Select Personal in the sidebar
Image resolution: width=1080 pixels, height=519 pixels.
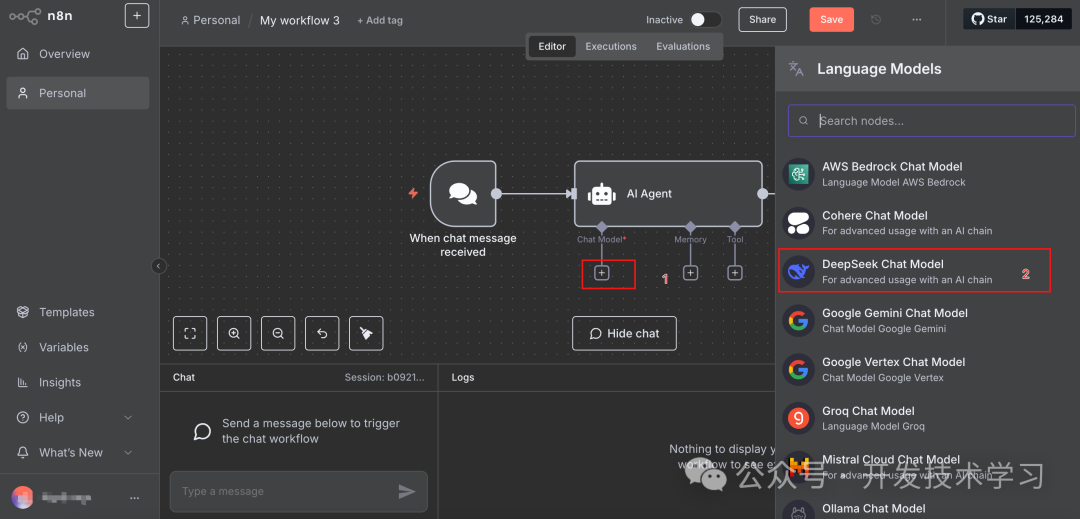tap(78, 93)
